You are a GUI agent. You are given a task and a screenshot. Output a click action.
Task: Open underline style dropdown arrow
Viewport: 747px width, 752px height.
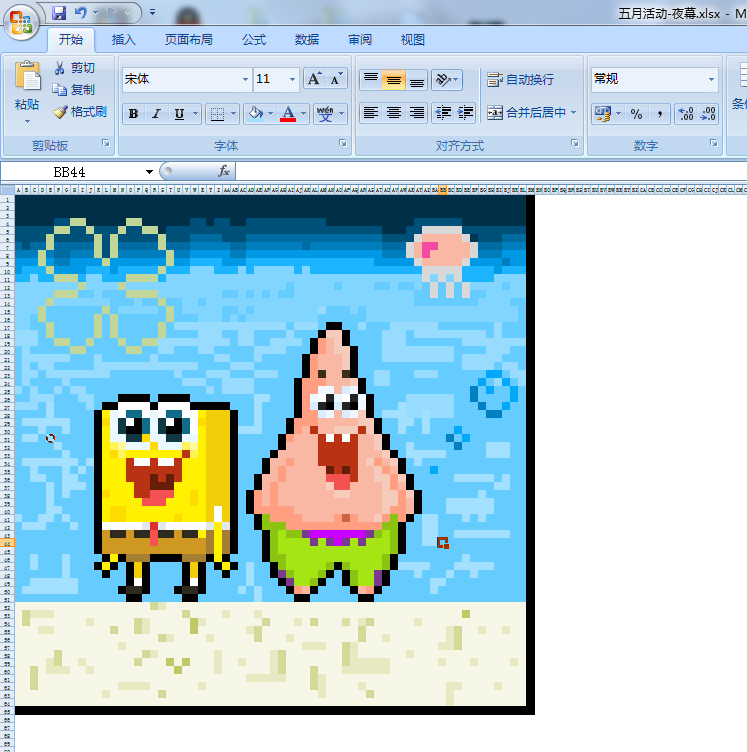195,114
